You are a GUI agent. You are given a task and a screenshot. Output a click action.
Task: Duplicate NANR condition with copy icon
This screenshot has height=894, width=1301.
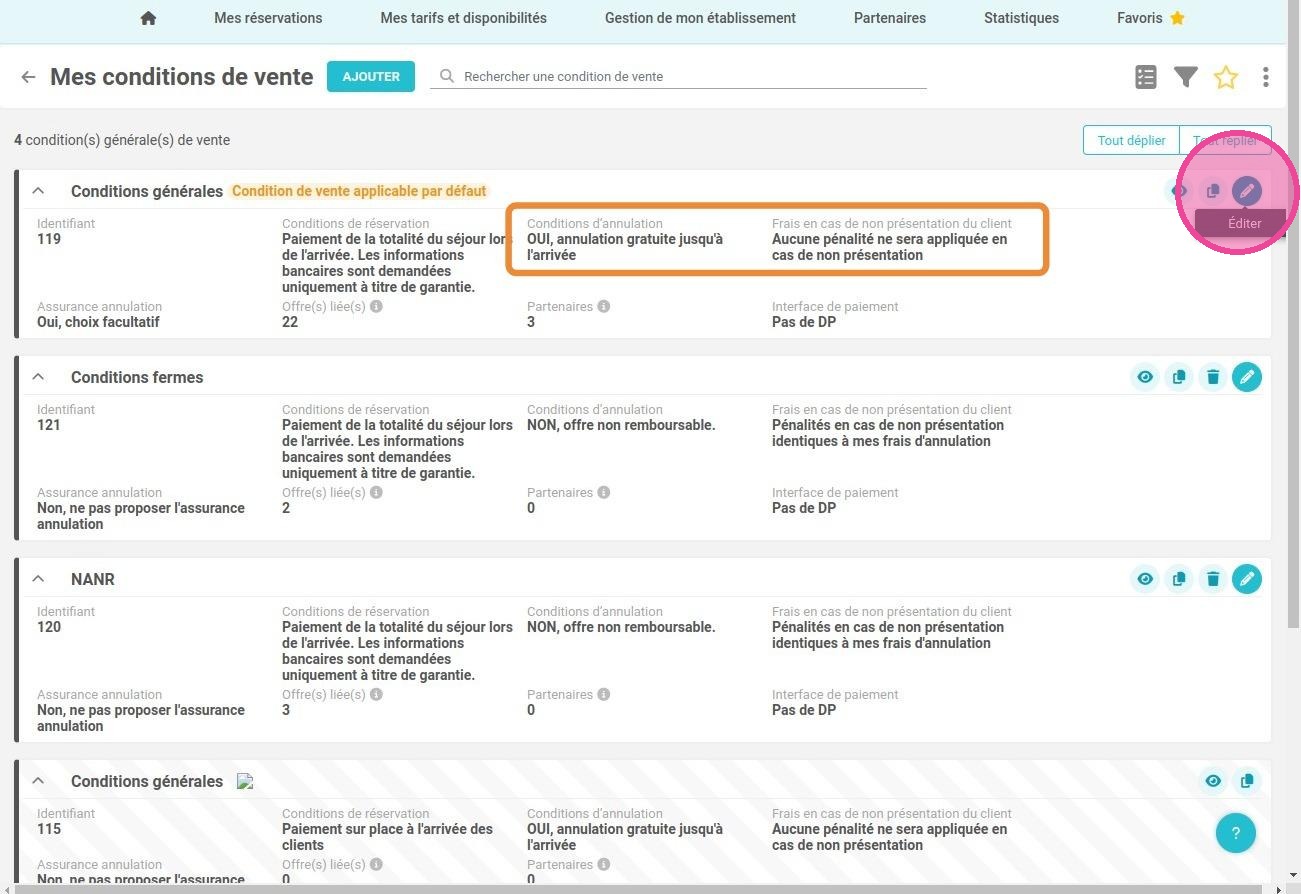point(1179,579)
